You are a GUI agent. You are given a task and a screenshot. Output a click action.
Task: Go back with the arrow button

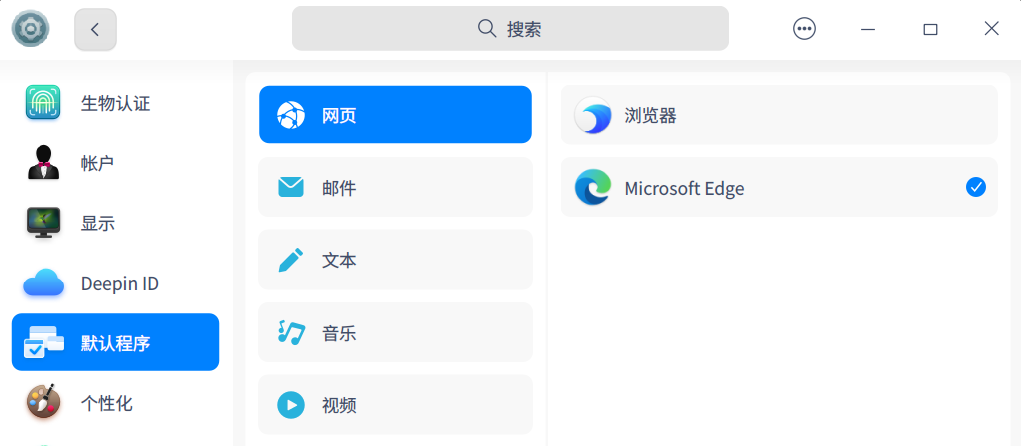point(95,29)
